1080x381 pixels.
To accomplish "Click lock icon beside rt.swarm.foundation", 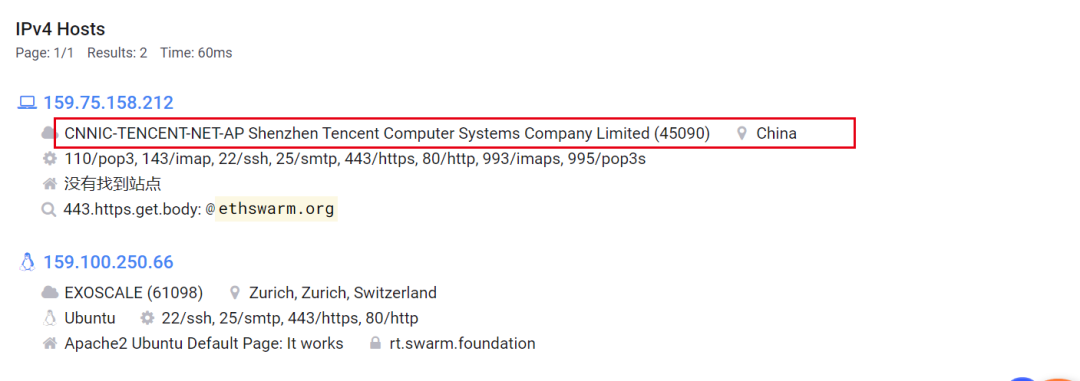I will (375, 342).
